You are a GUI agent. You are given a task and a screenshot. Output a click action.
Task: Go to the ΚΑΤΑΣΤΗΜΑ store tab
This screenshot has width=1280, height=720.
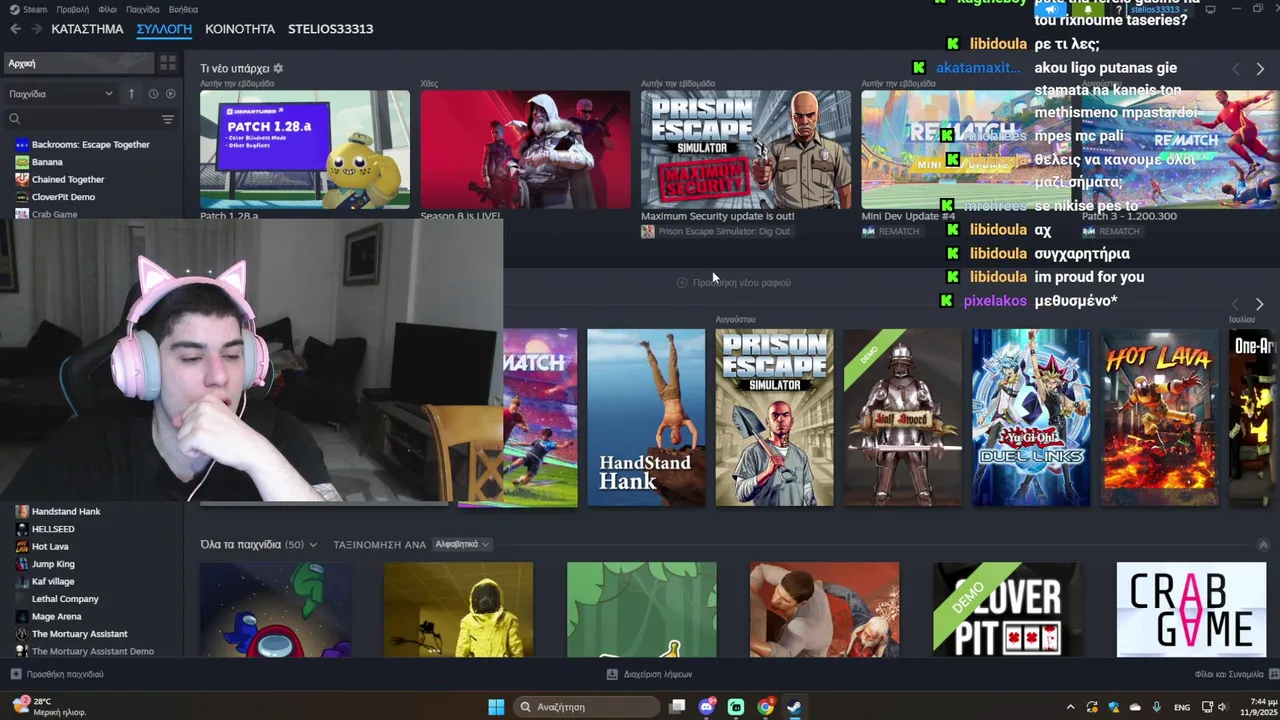pos(87,29)
